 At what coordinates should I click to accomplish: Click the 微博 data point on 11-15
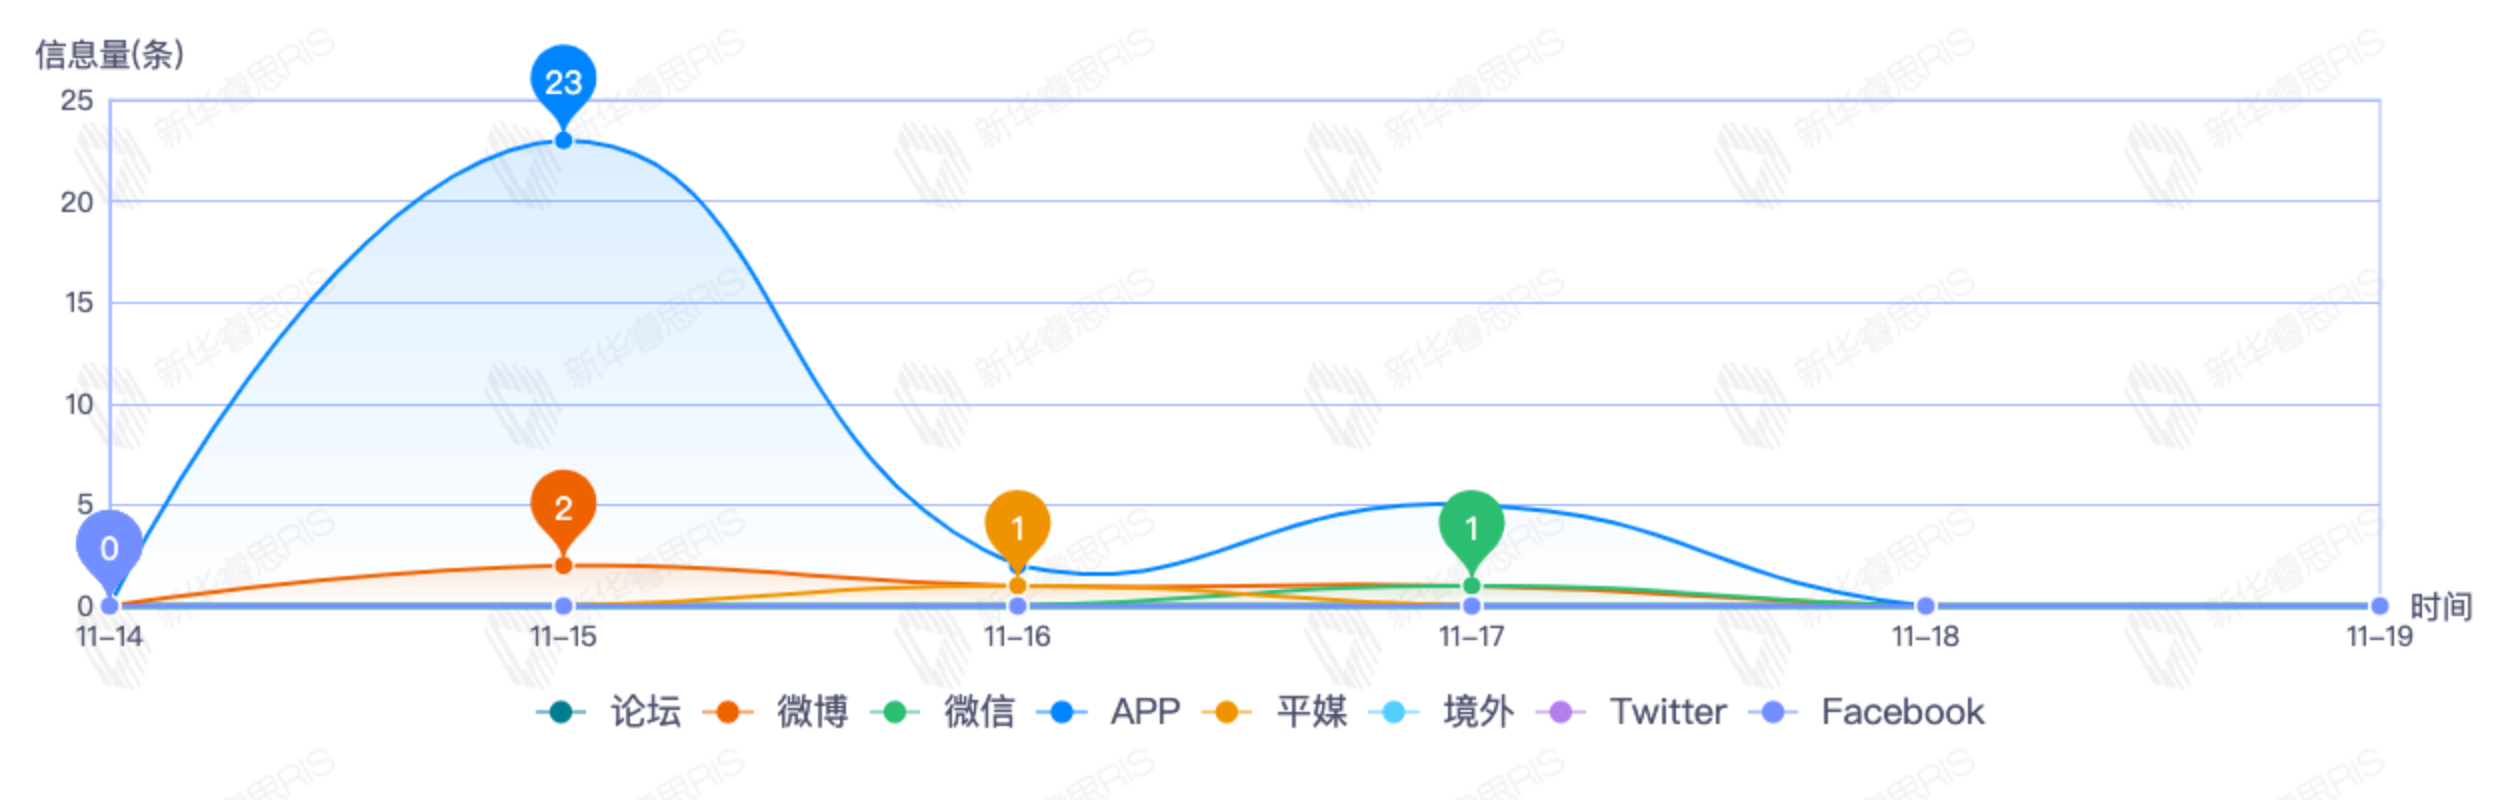click(x=563, y=566)
